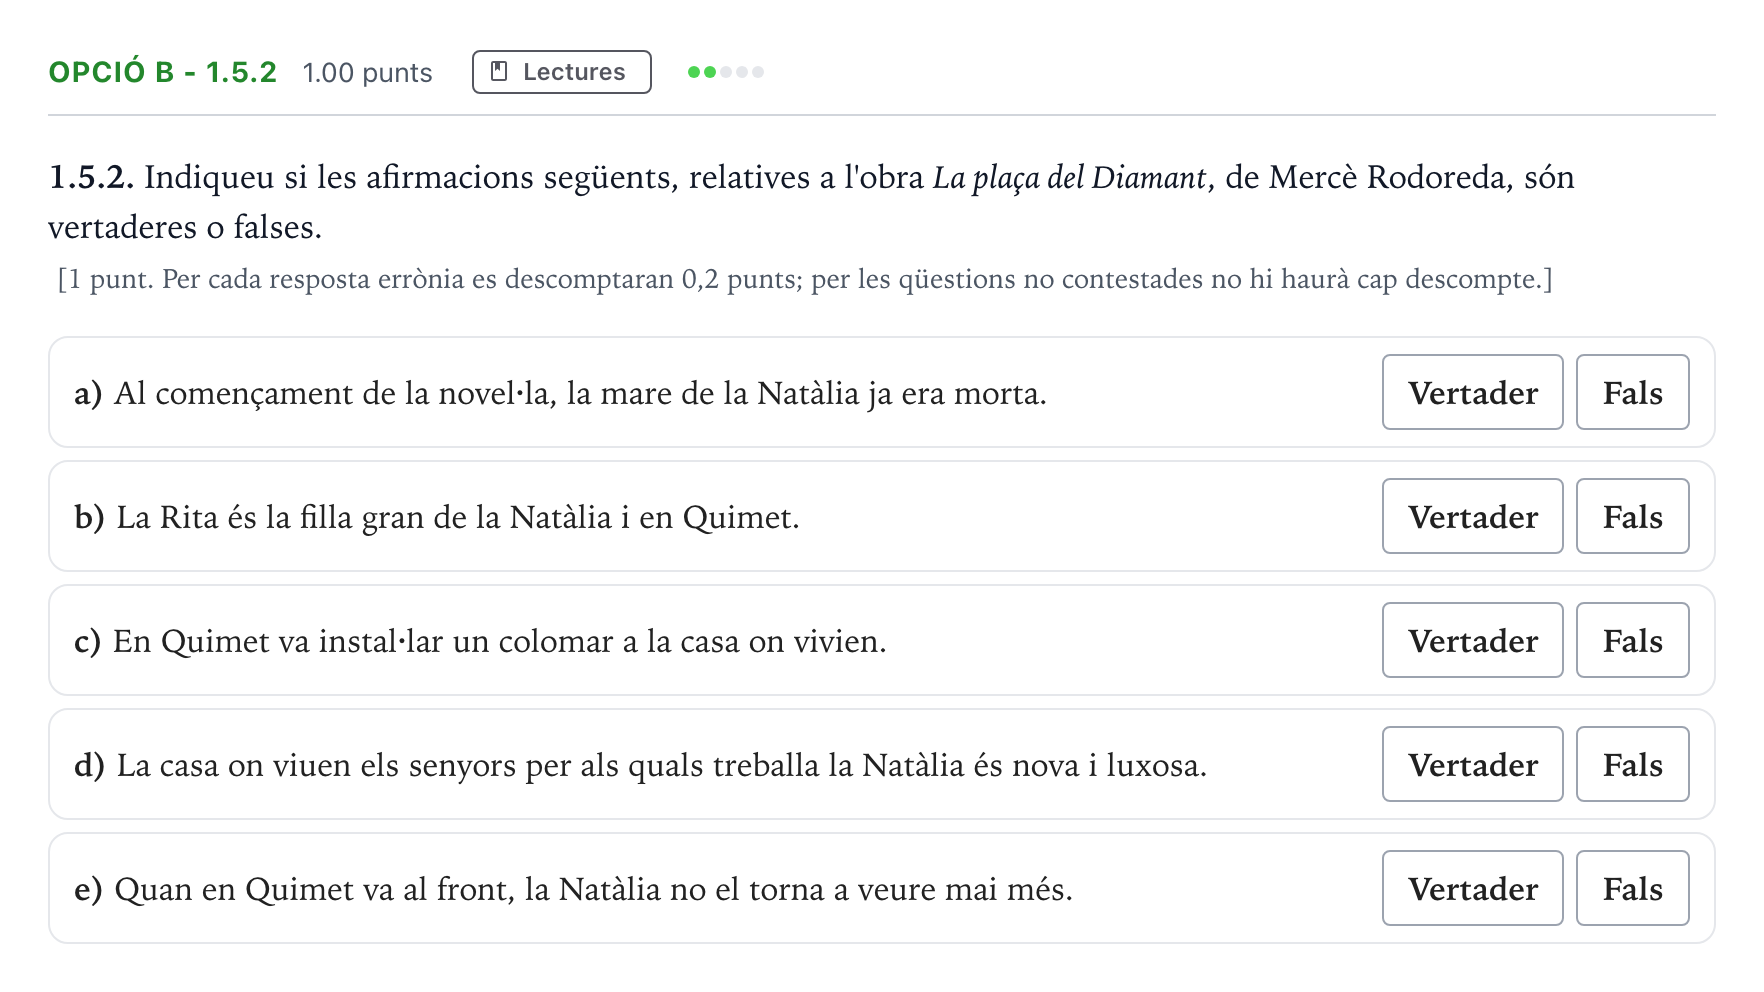Mark statement a) as Fals
Viewport: 1764px width, 992px height.
pyautogui.click(x=1632, y=392)
